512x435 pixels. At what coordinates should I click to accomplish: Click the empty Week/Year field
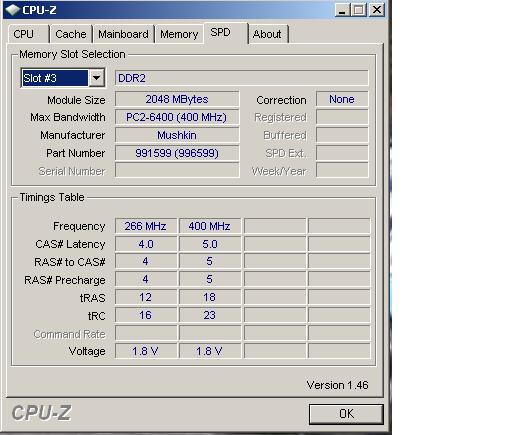[342, 170]
